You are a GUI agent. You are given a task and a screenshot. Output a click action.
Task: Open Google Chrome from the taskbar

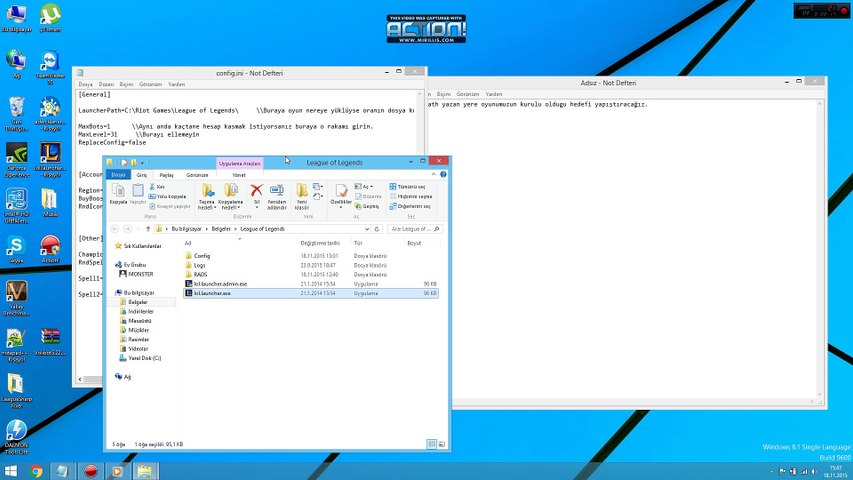36,471
